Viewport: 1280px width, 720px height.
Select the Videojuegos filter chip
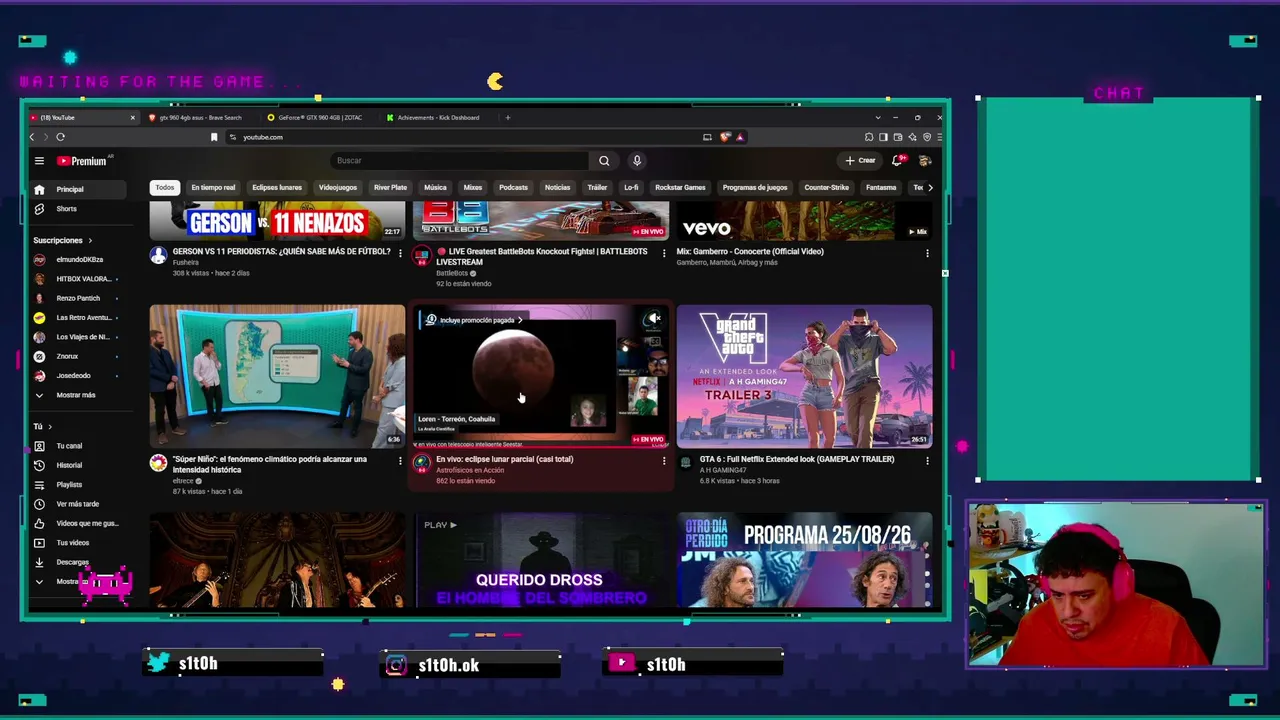338,188
